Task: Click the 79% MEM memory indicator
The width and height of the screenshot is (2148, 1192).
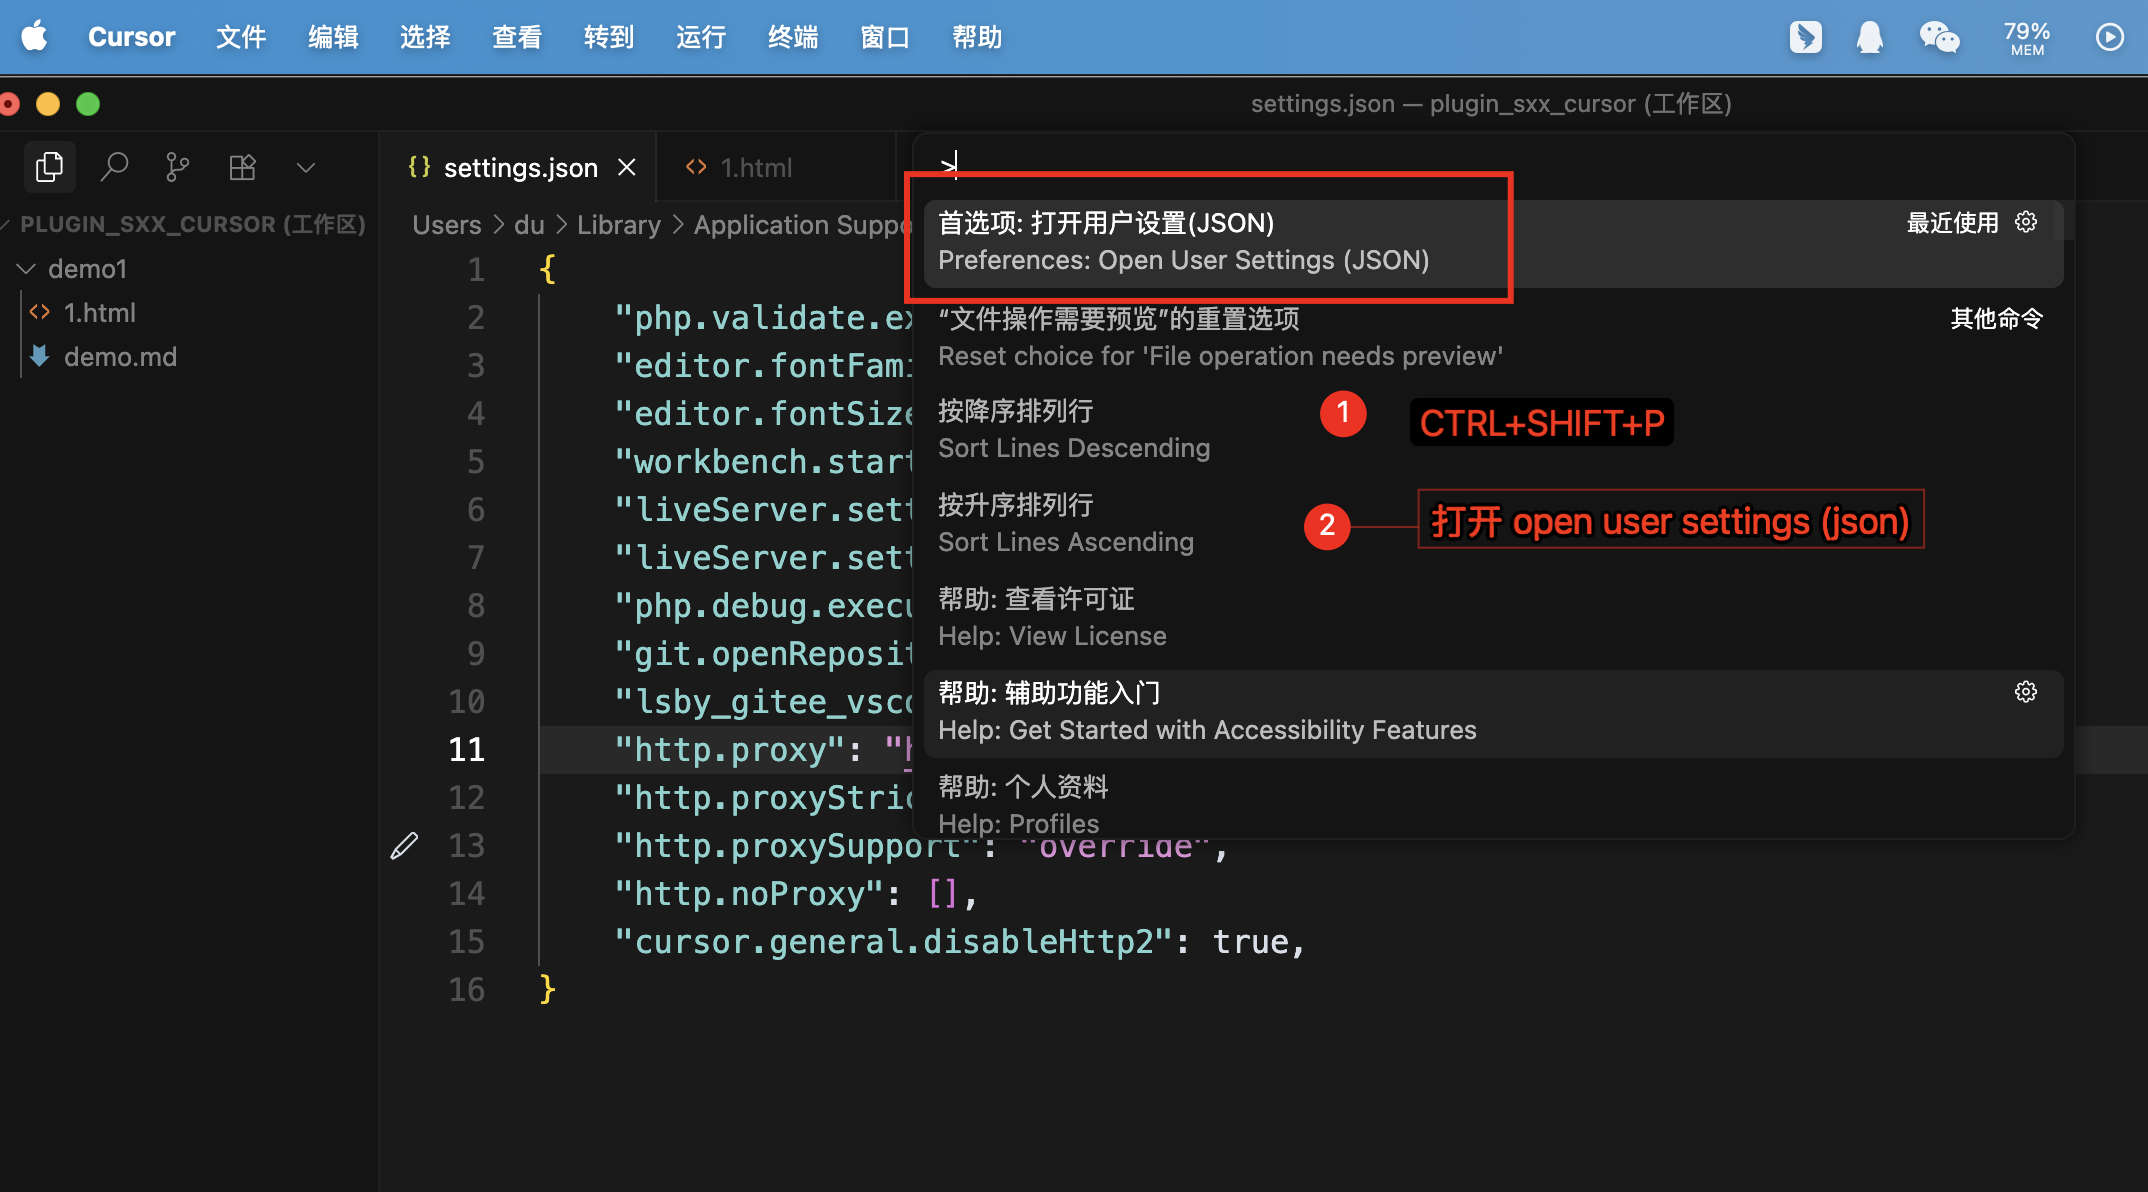Action: pos(2027,38)
